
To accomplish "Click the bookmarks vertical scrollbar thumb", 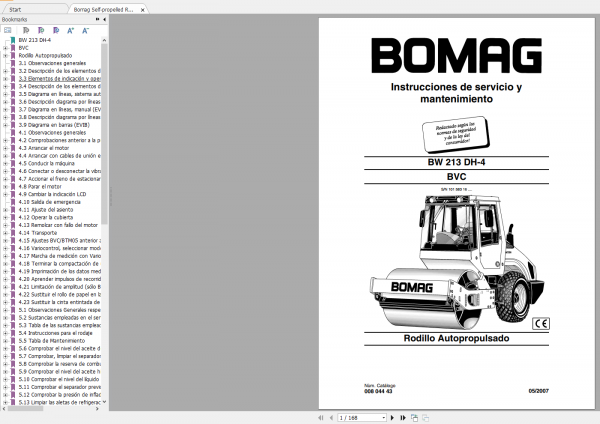I will pos(104,134).
